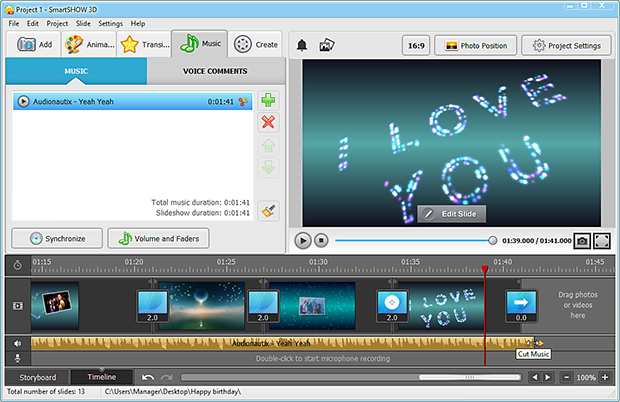The width and height of the screenshot is (620, 402).
Task: Open the Add tab
Action: 34,44
